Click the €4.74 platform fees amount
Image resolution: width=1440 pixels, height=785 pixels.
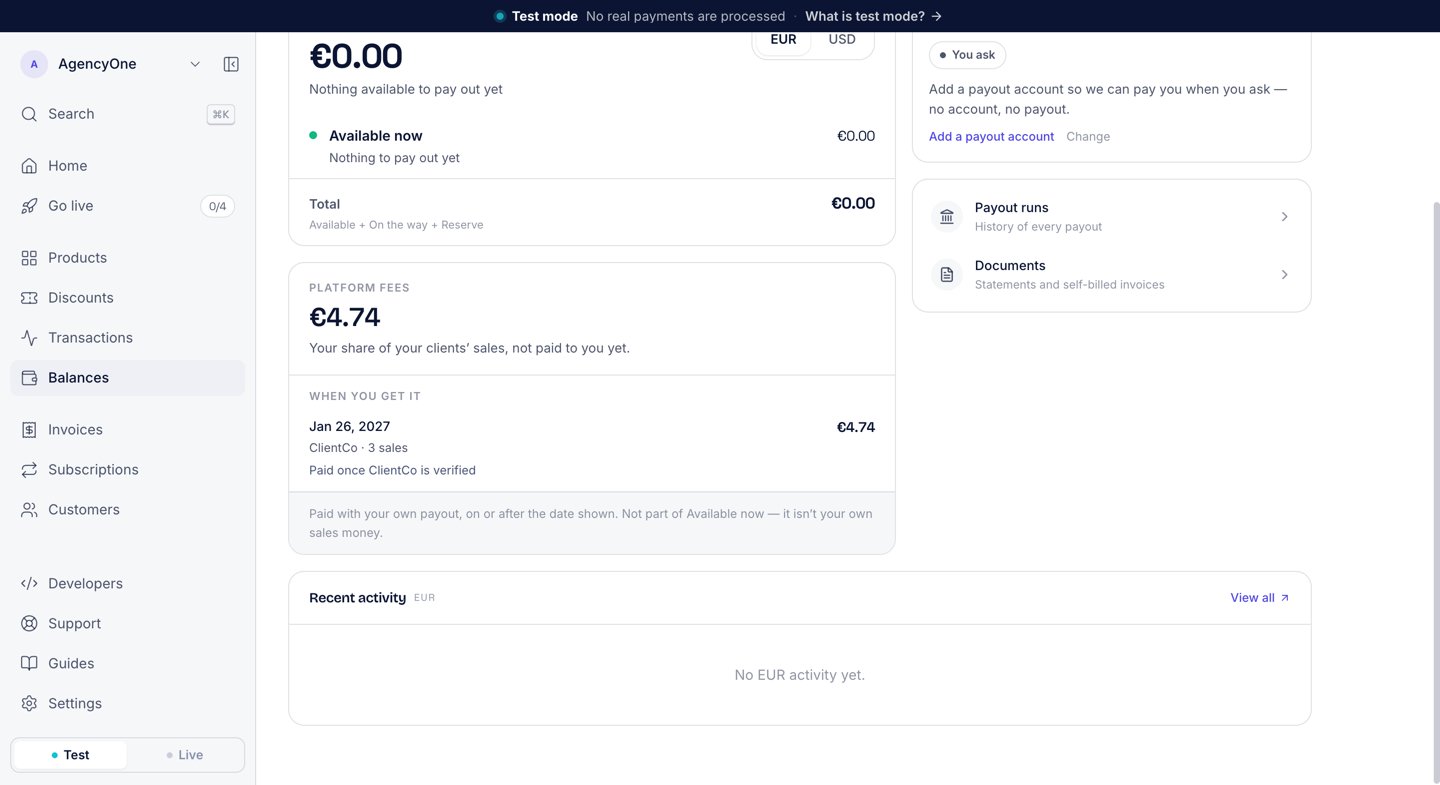click(x=345, y=317)
